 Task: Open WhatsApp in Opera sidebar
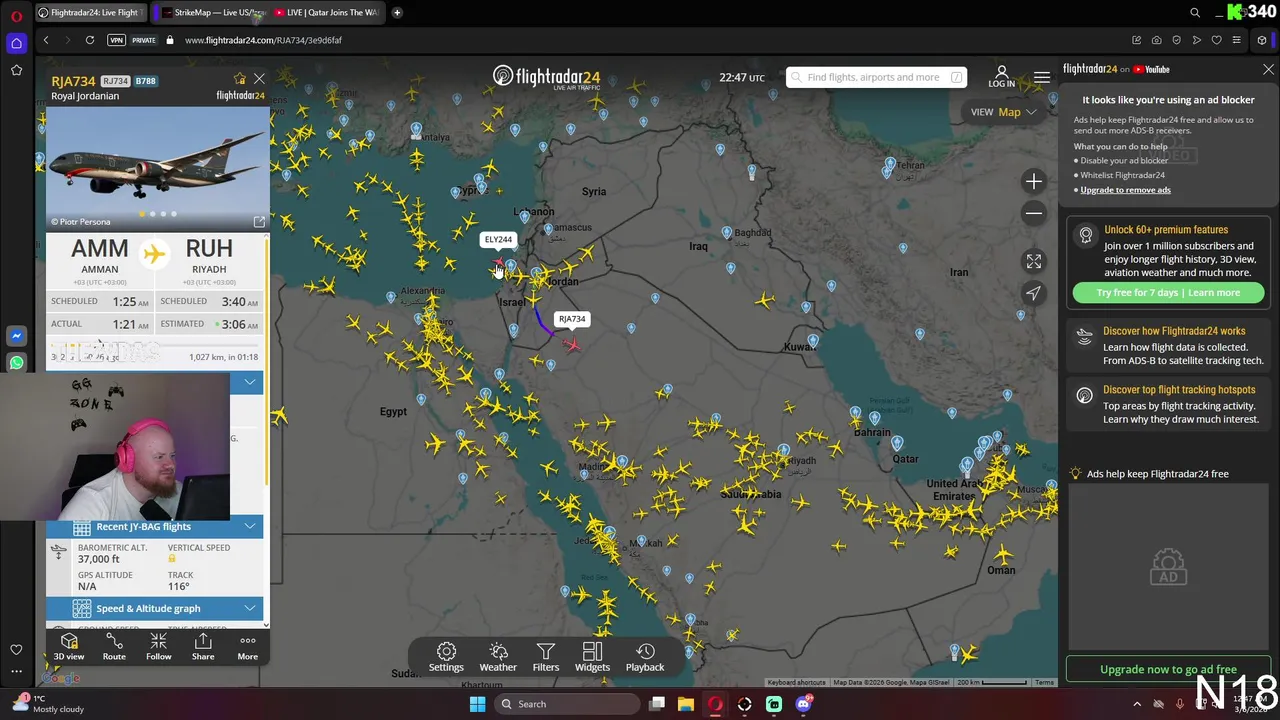16,363
